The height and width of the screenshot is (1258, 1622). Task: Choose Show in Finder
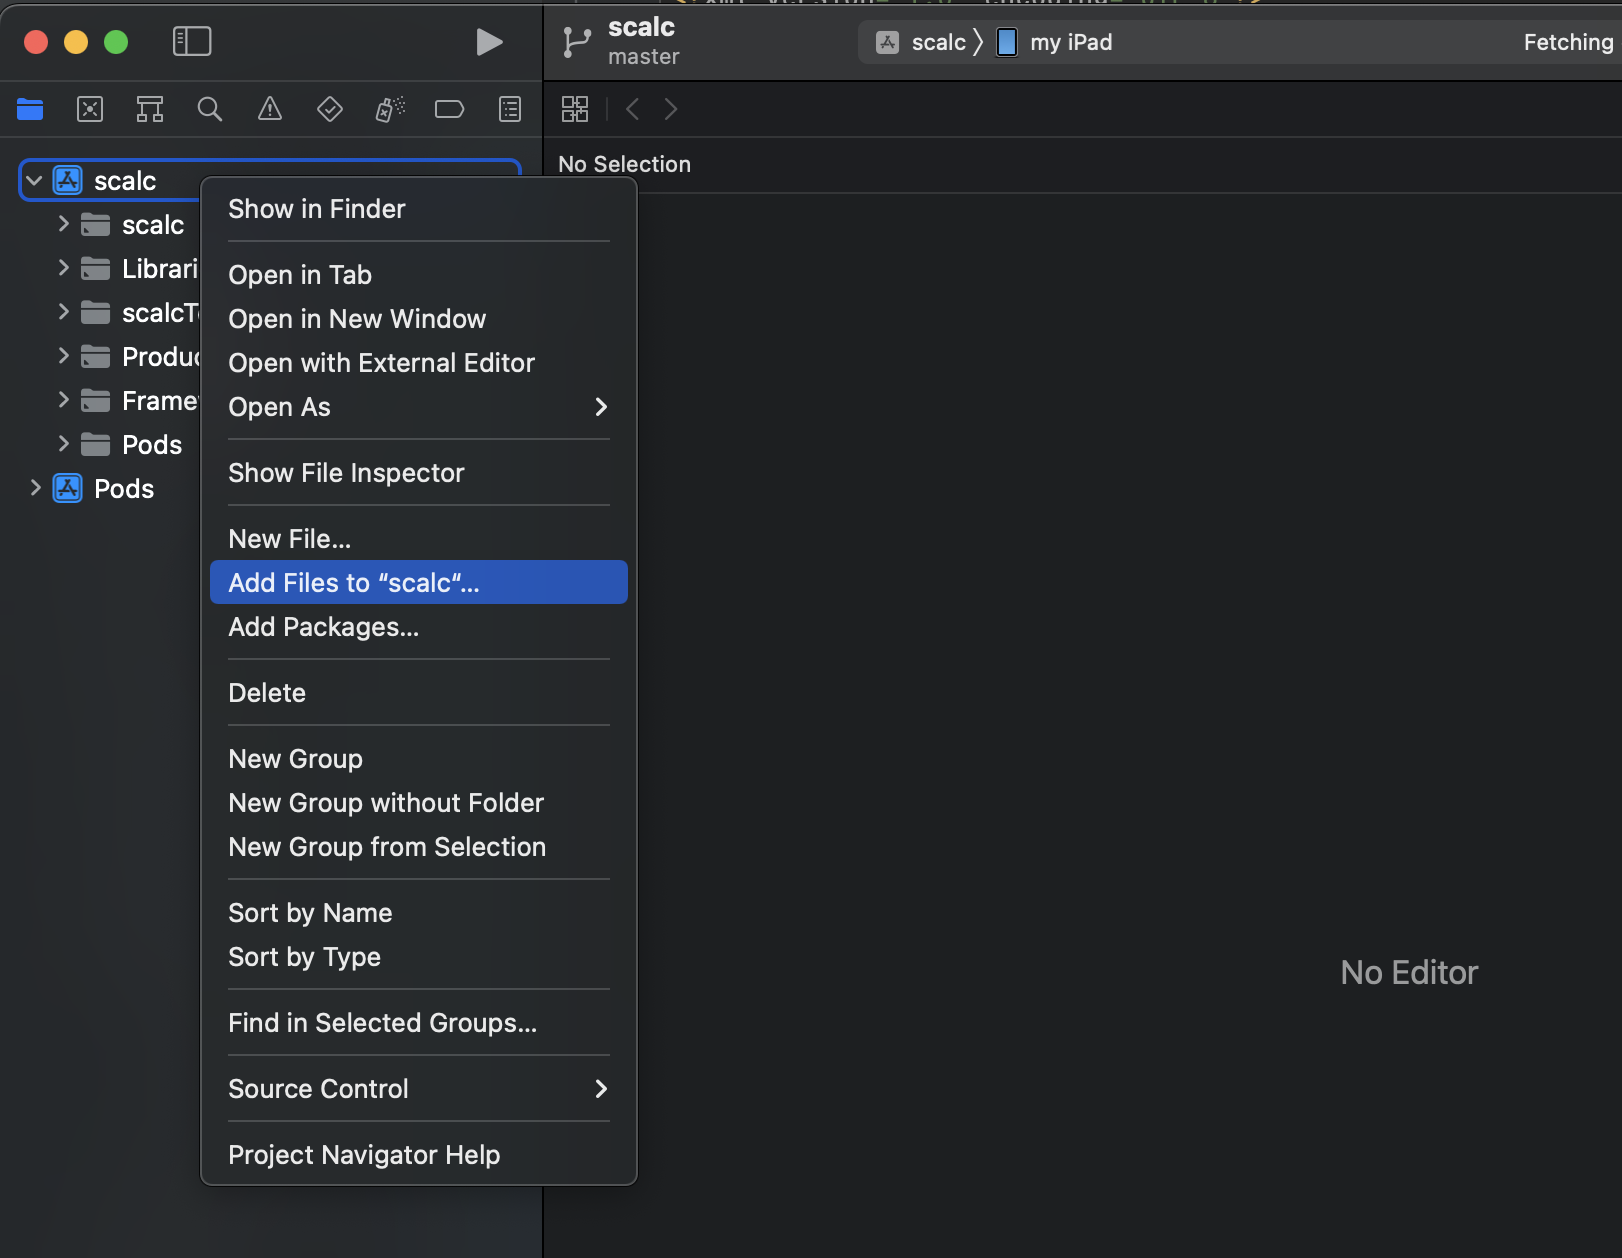(x=418, y=209)
